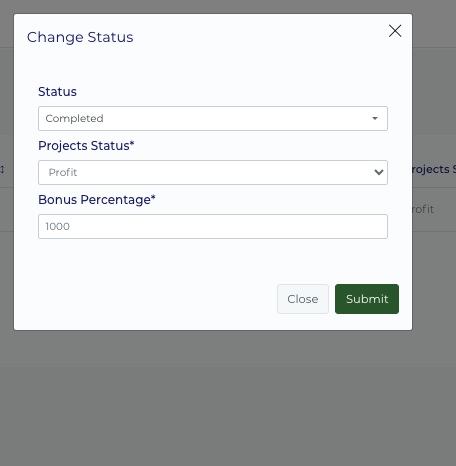Click the Bonus Percentage* label
The width and height of the screenshot is (456, 466).
97,200
